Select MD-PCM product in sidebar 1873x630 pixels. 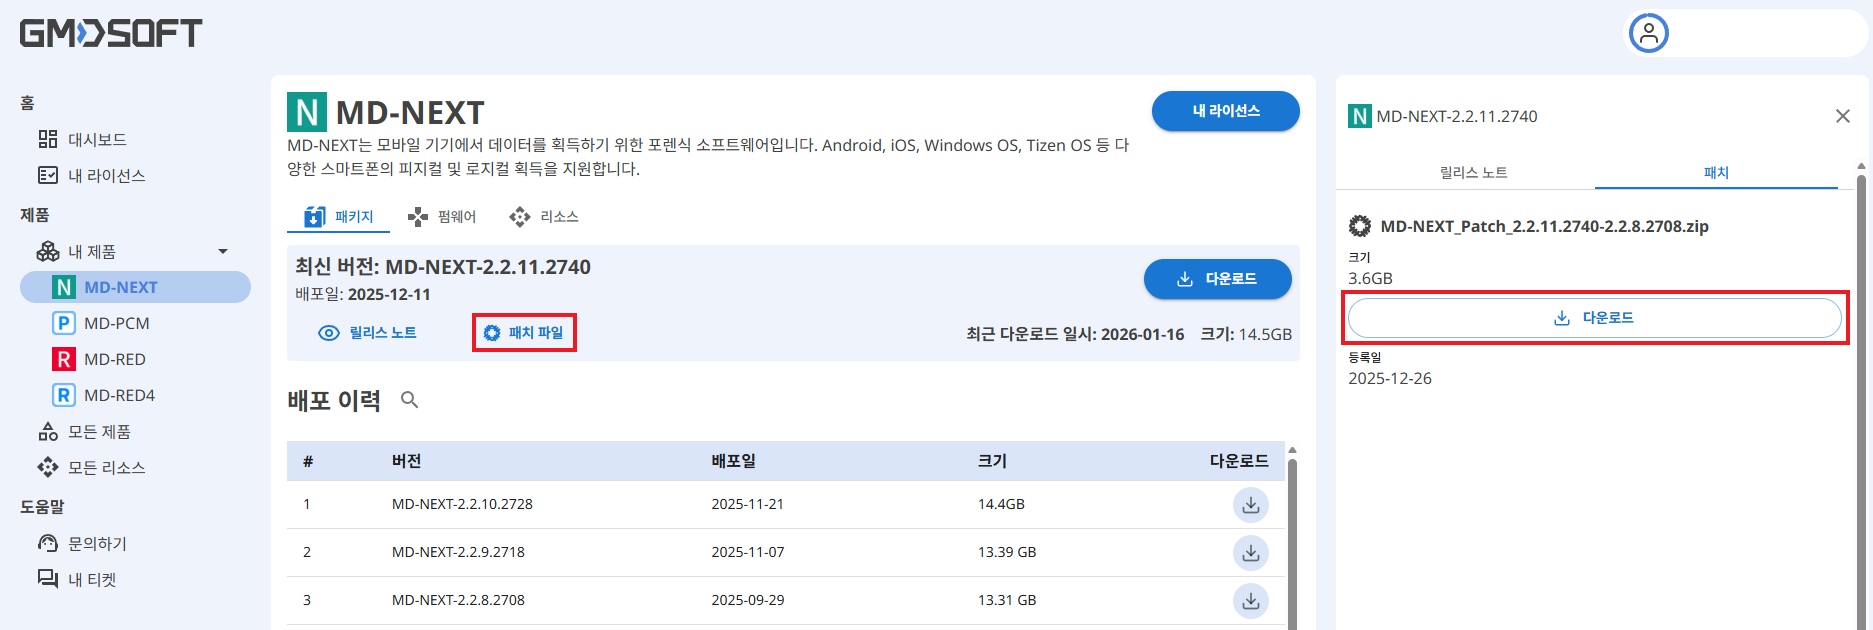(101, 323)
